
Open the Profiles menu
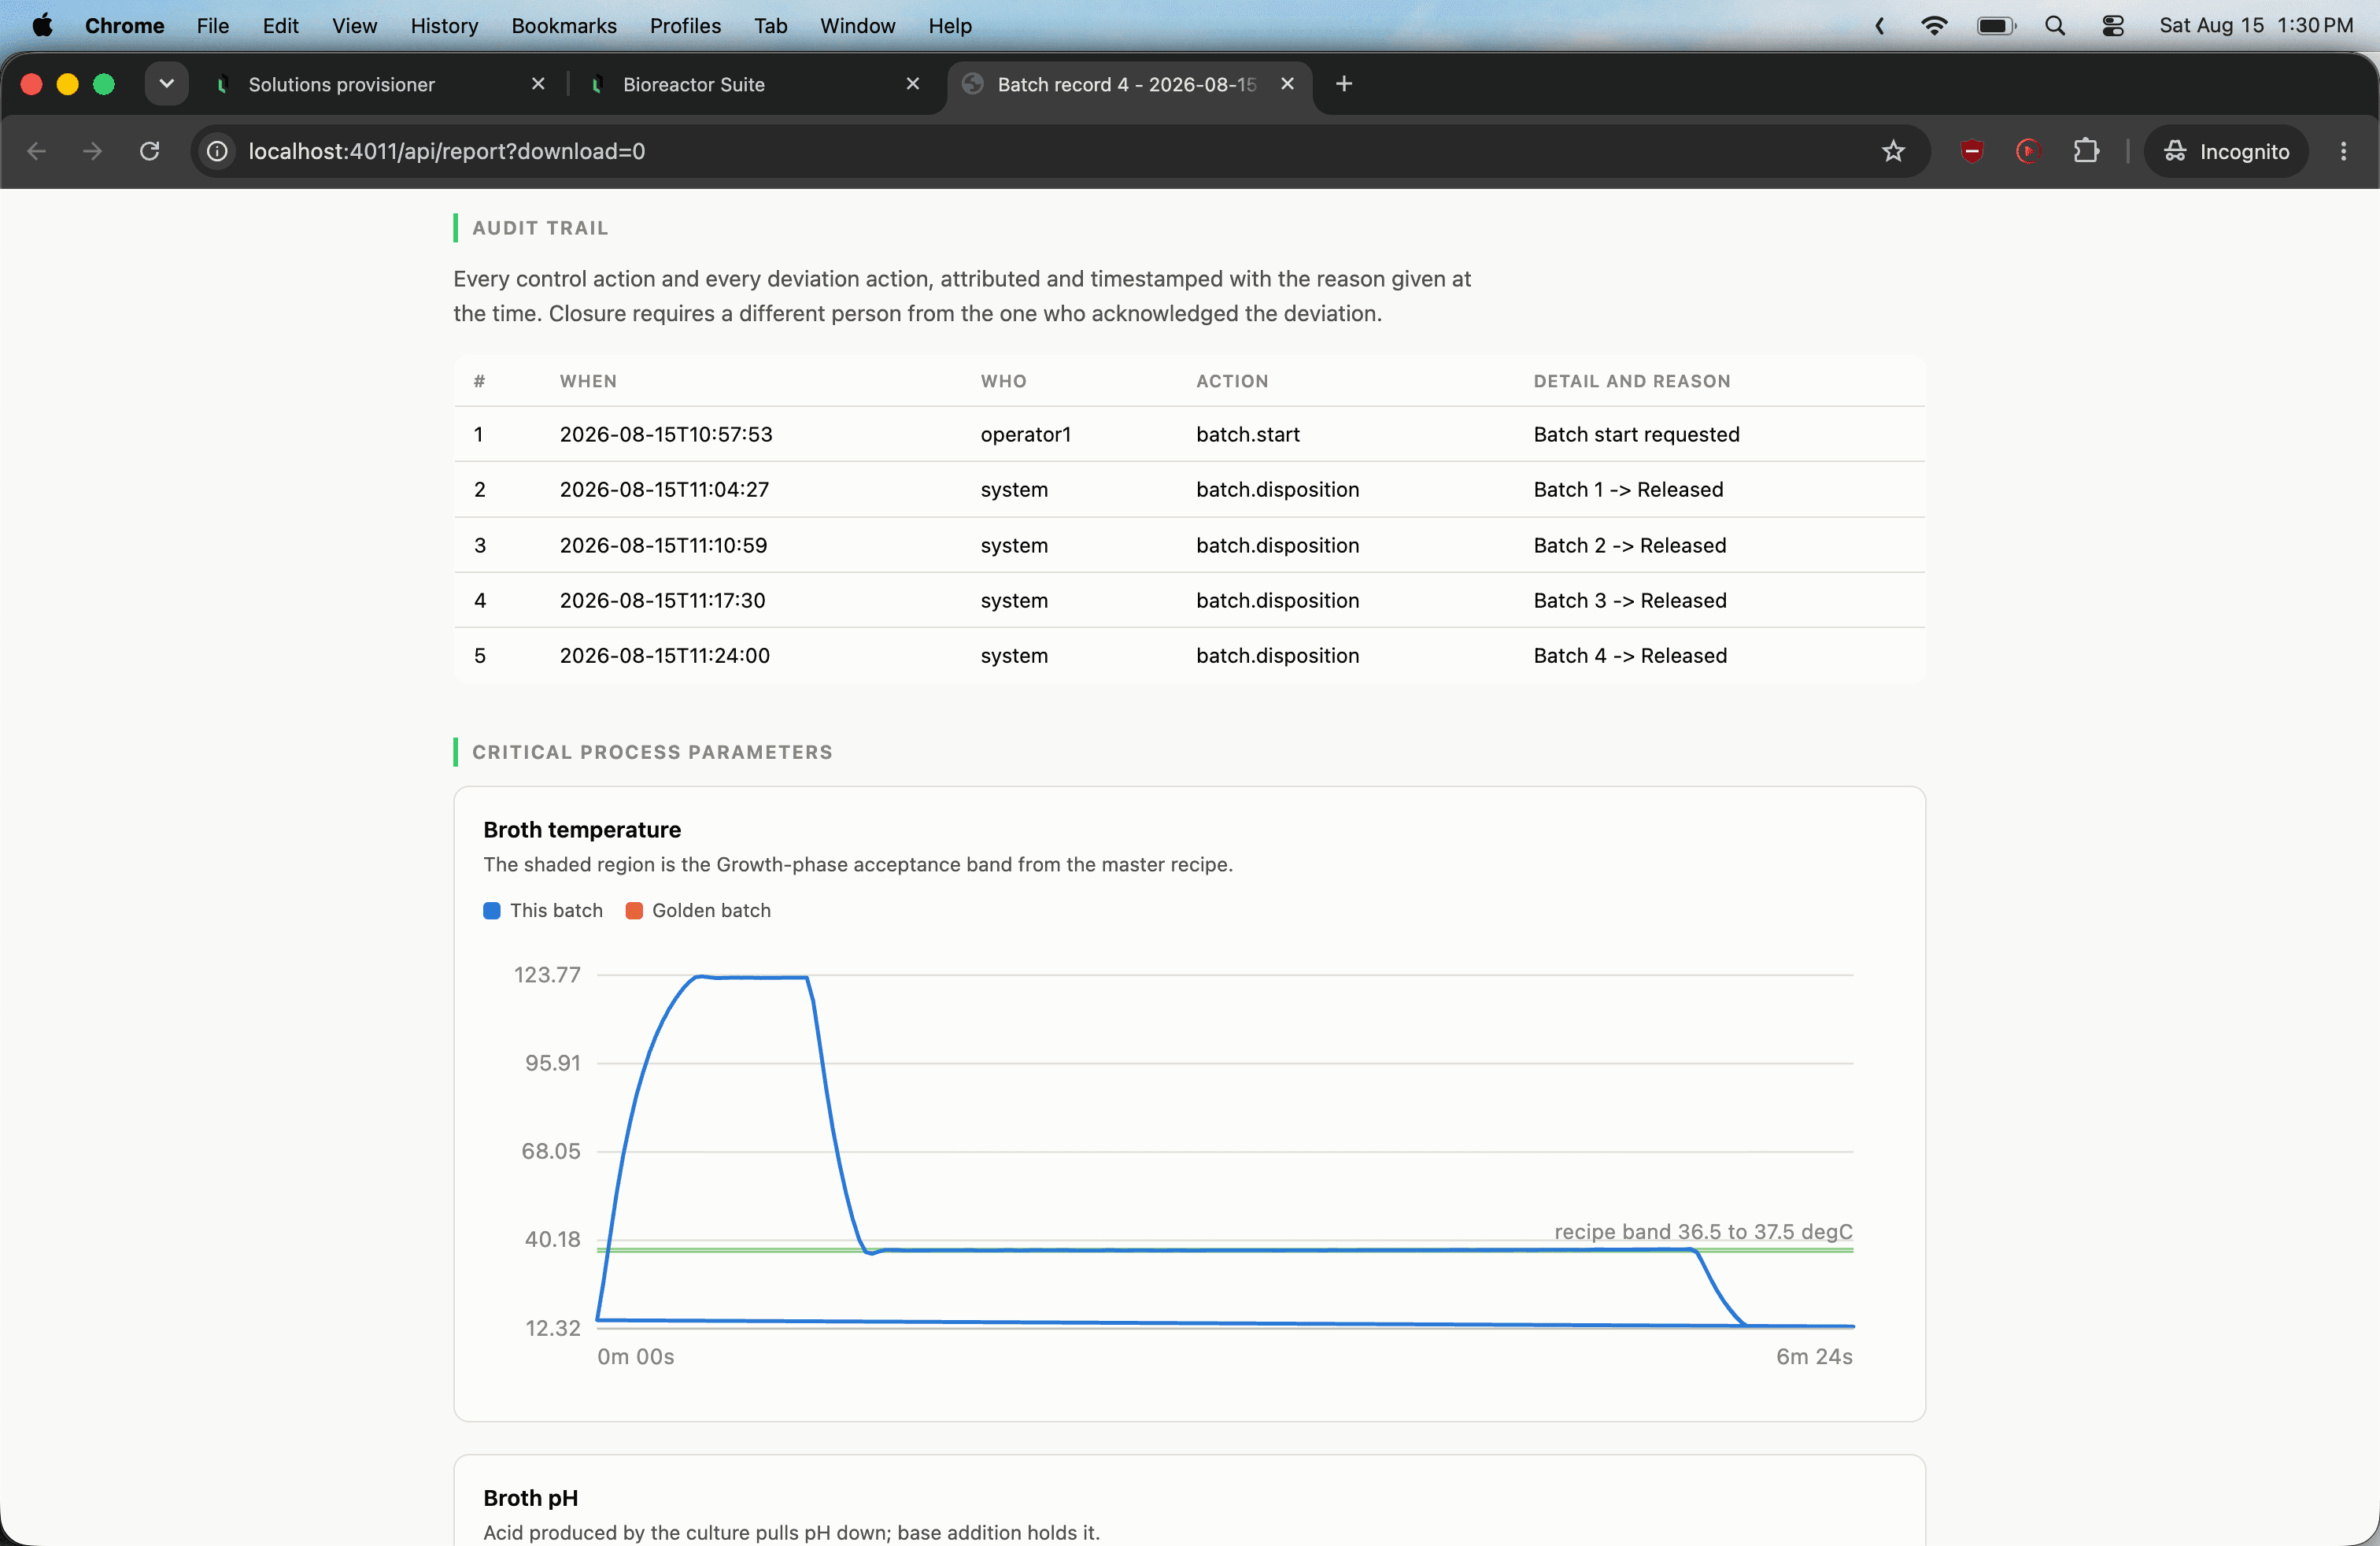coord(685,26)
